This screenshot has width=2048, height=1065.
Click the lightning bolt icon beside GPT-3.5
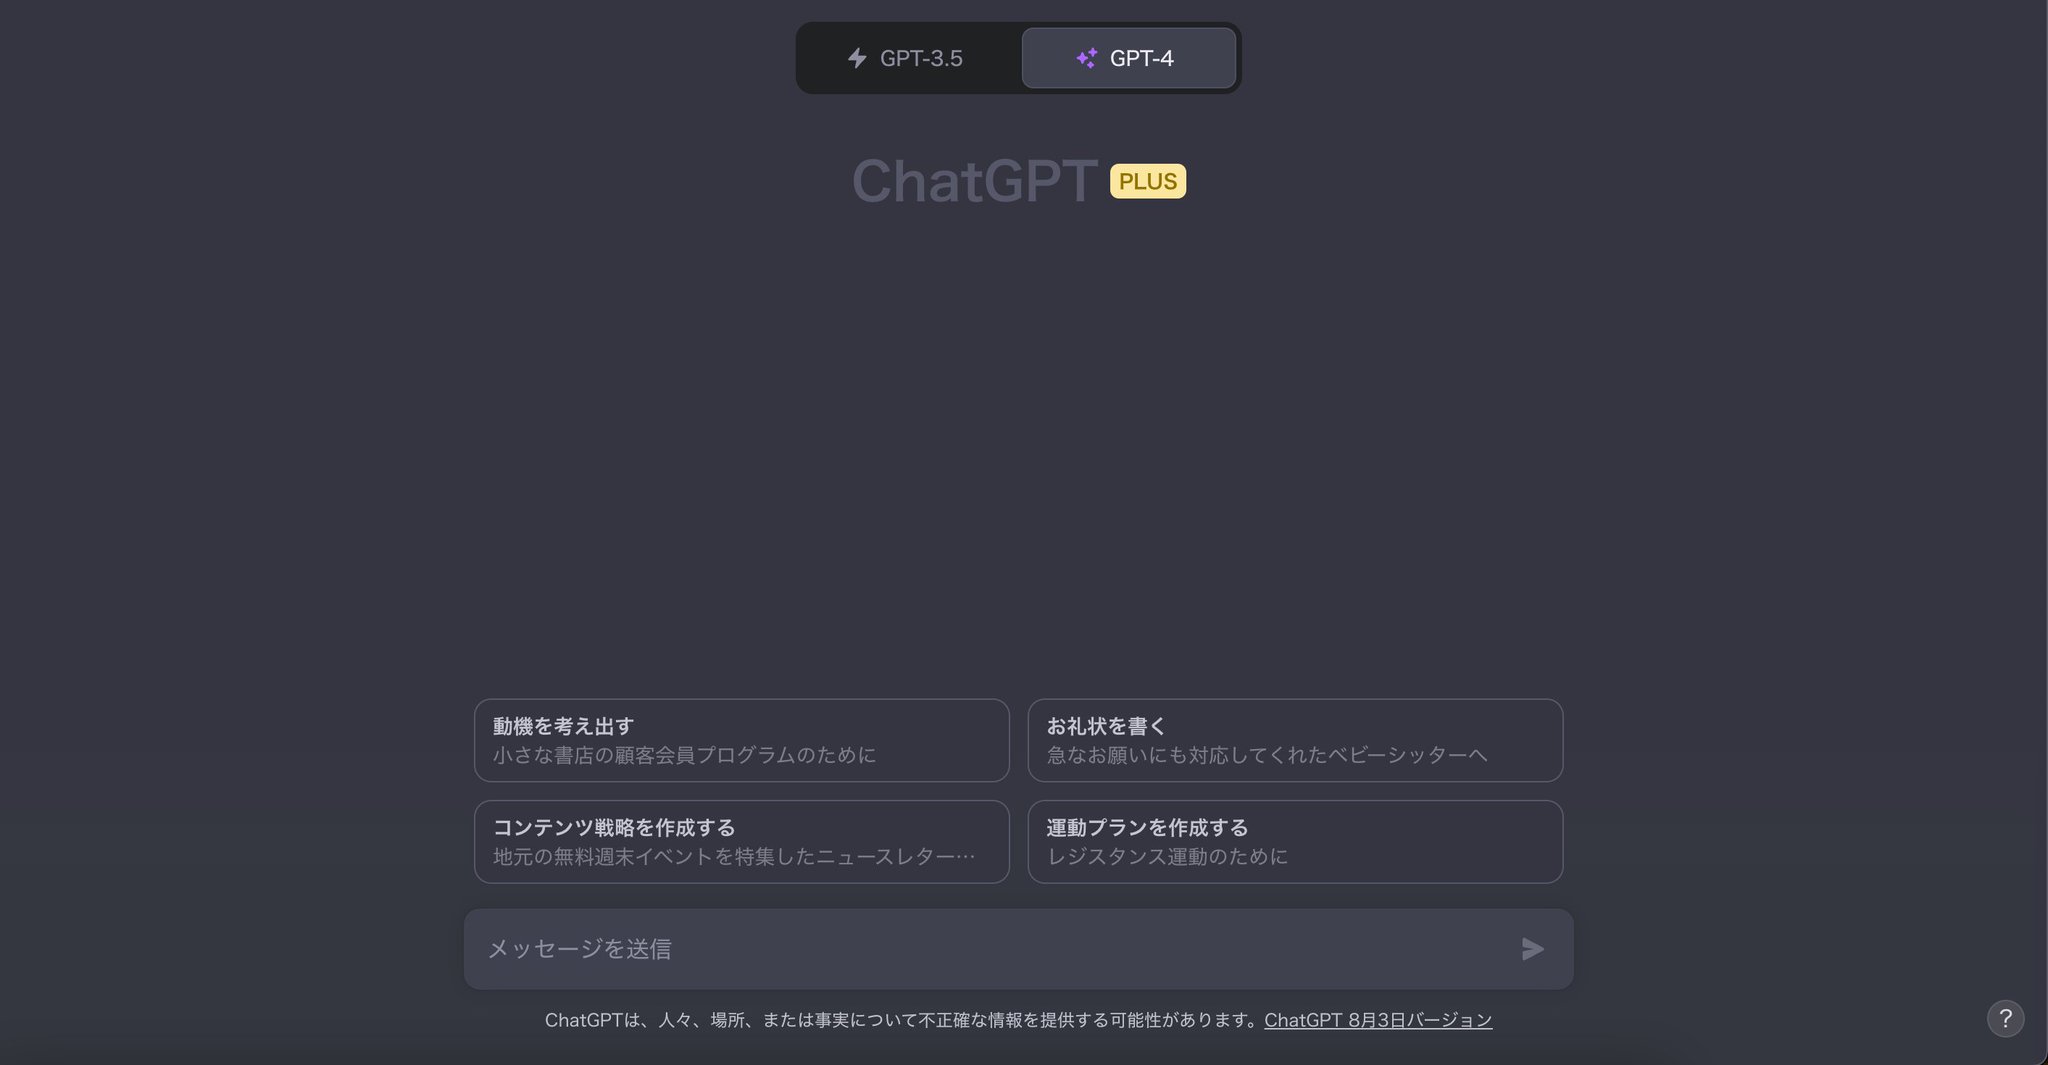pos(857,58)
